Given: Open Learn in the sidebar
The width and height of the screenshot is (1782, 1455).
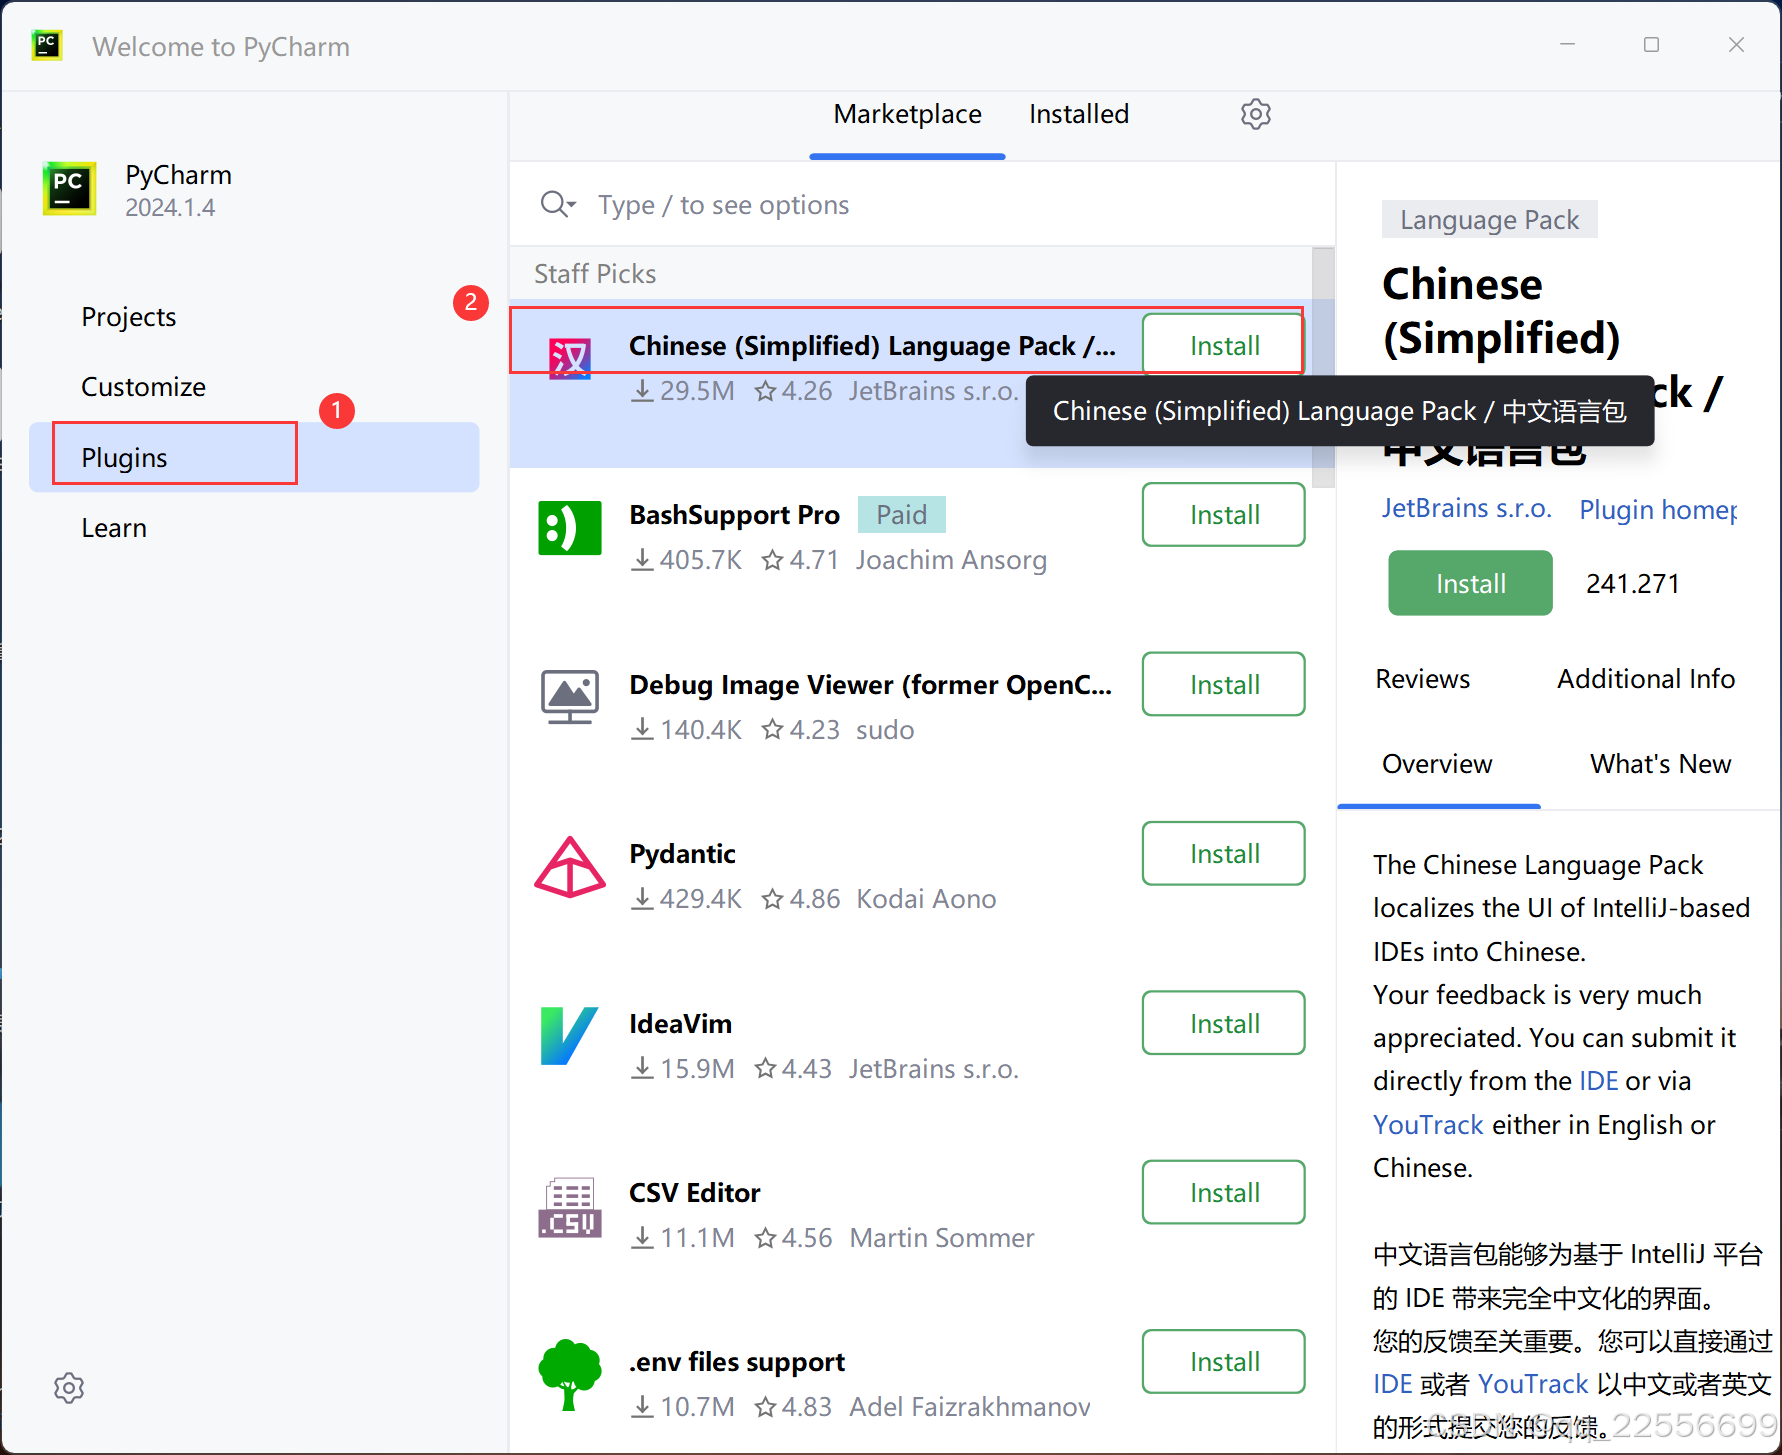Looking at the screenshot, I should [x=114, y=528].
